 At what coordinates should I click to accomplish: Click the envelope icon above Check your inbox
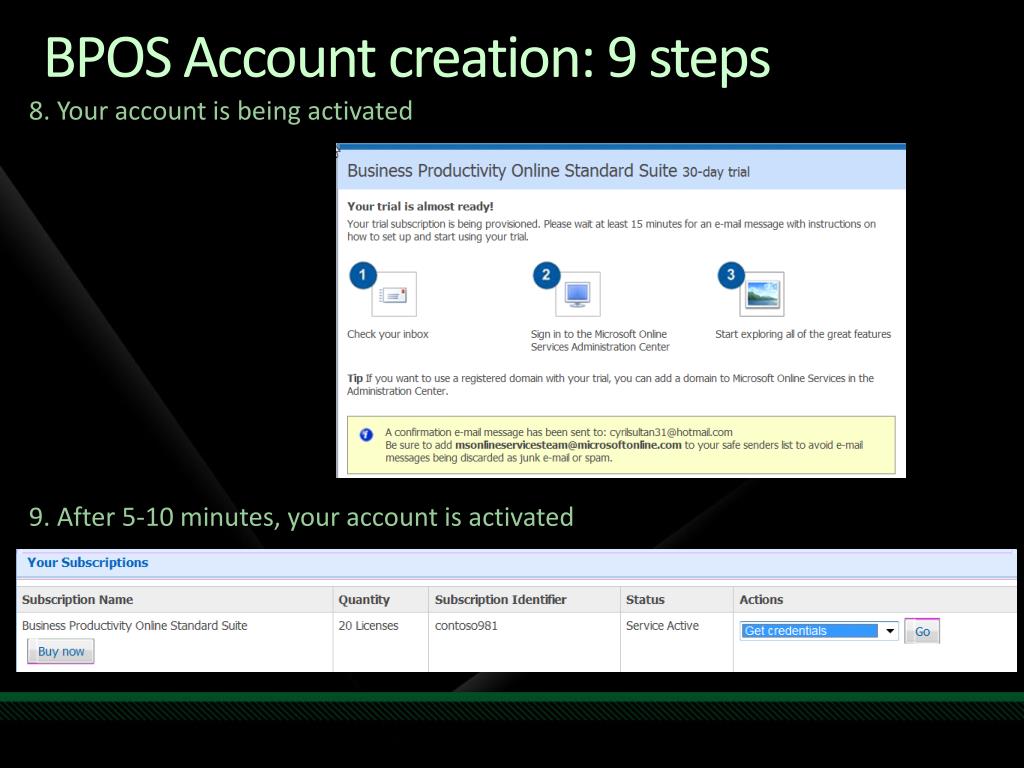coord(394,295)
